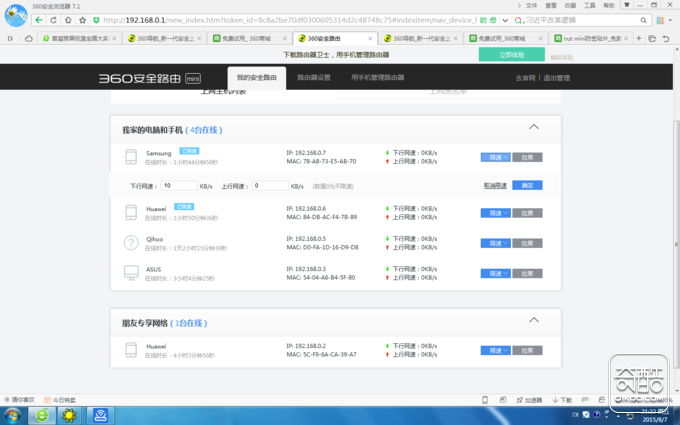Viewport: 680px width, 425px height.
Task: Open 限速 dropdown for Qihoo
Action: click(495, 243)
